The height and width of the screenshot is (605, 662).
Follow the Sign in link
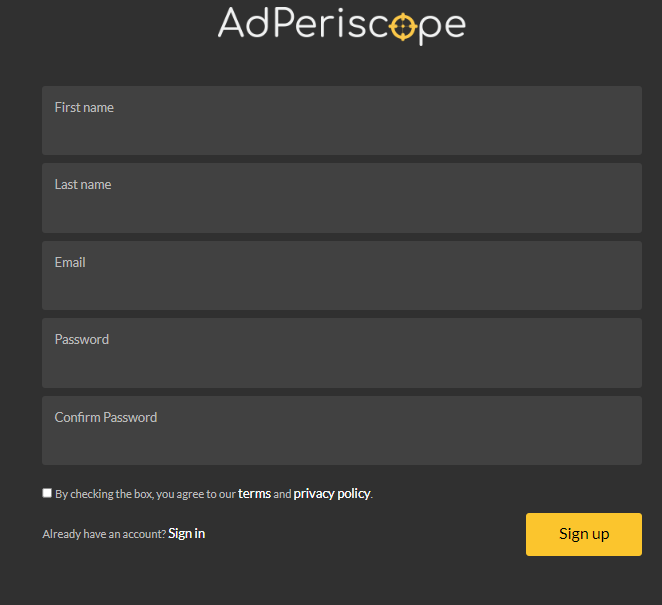pos(187,534)
